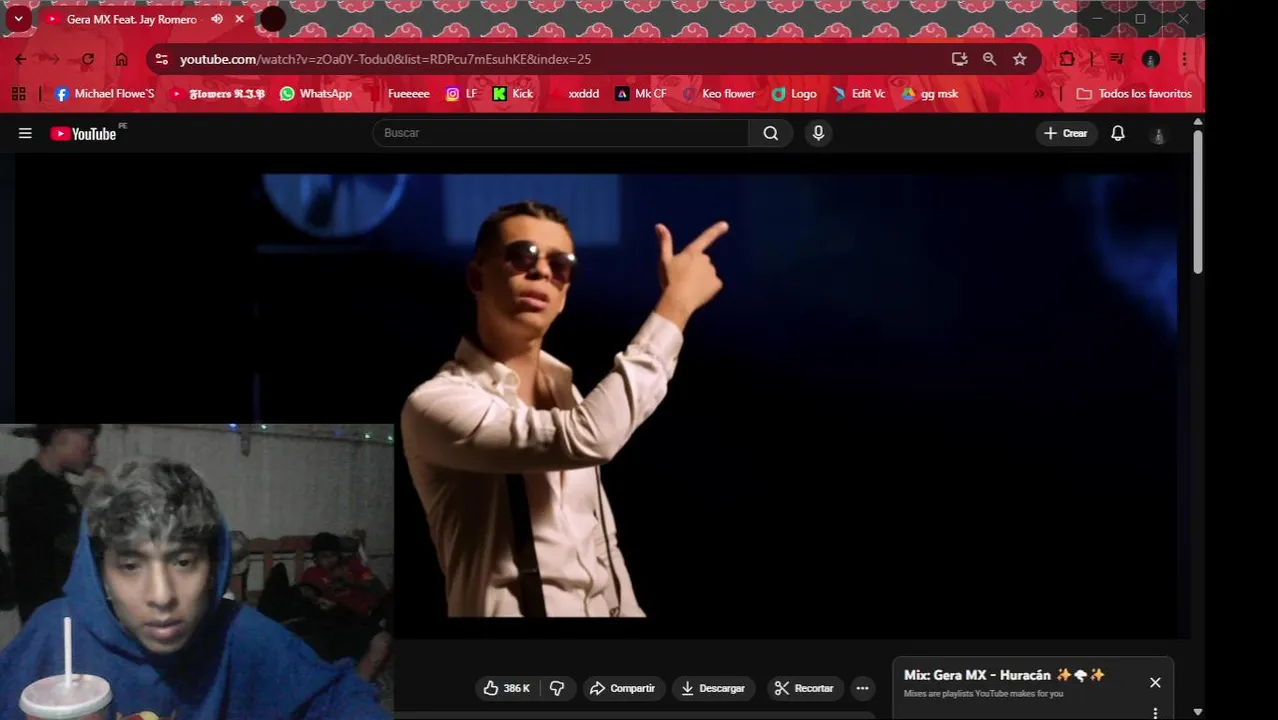Go to the YouTube home logo

tap(84, 133)
